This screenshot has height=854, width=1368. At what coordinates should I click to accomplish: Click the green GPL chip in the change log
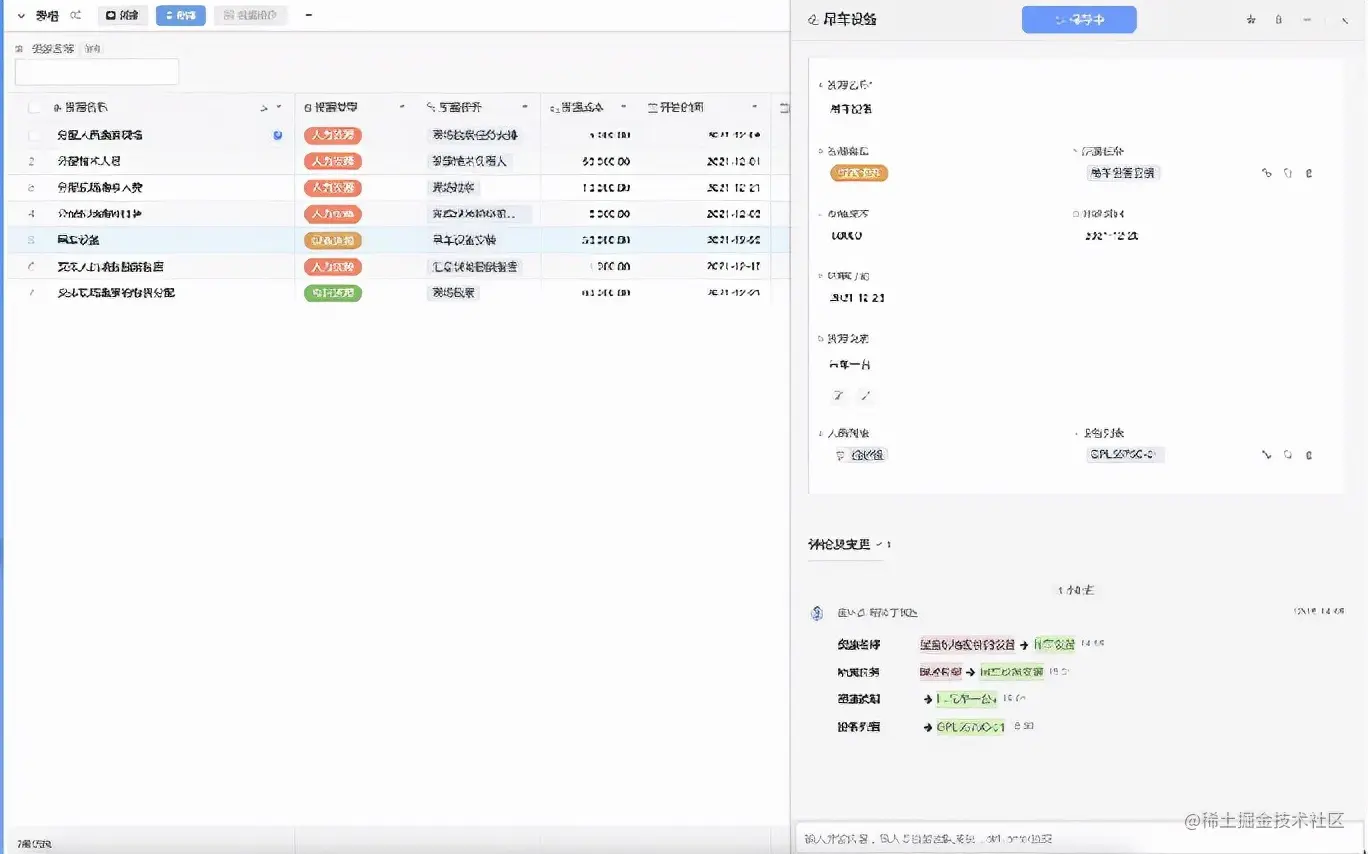[970, 727]
